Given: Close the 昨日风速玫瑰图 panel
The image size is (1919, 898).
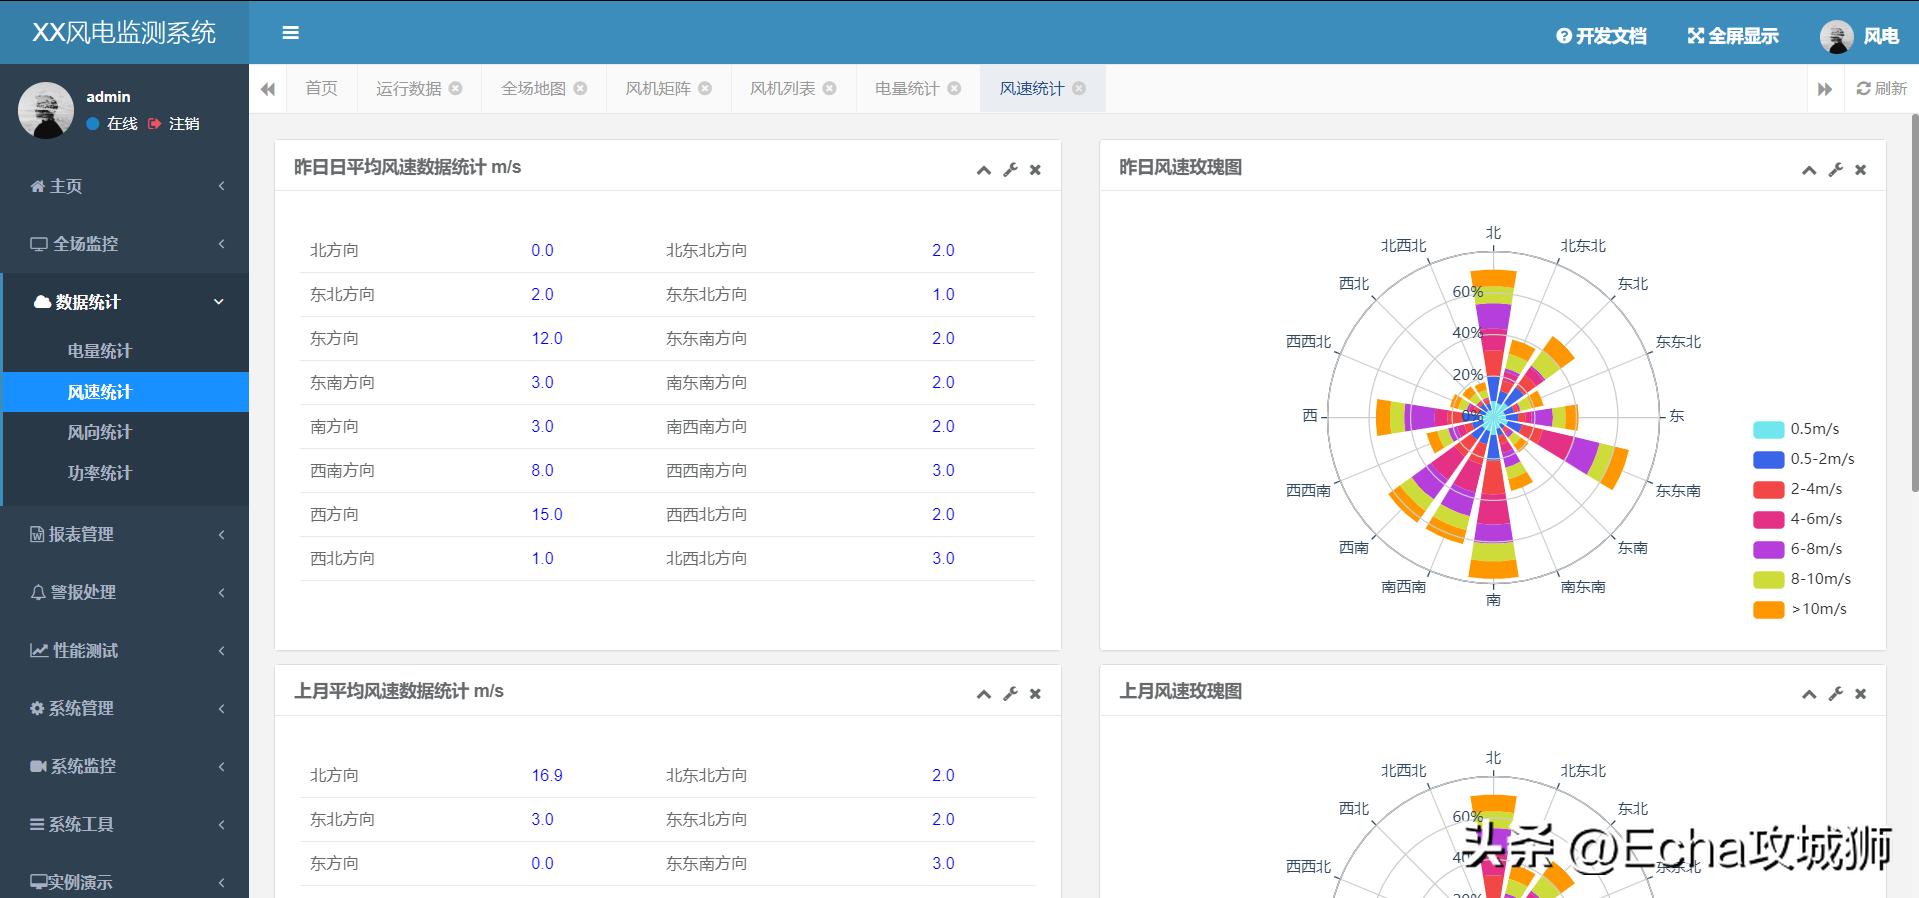Looking at the screenshot, I should pos(1860,170).
